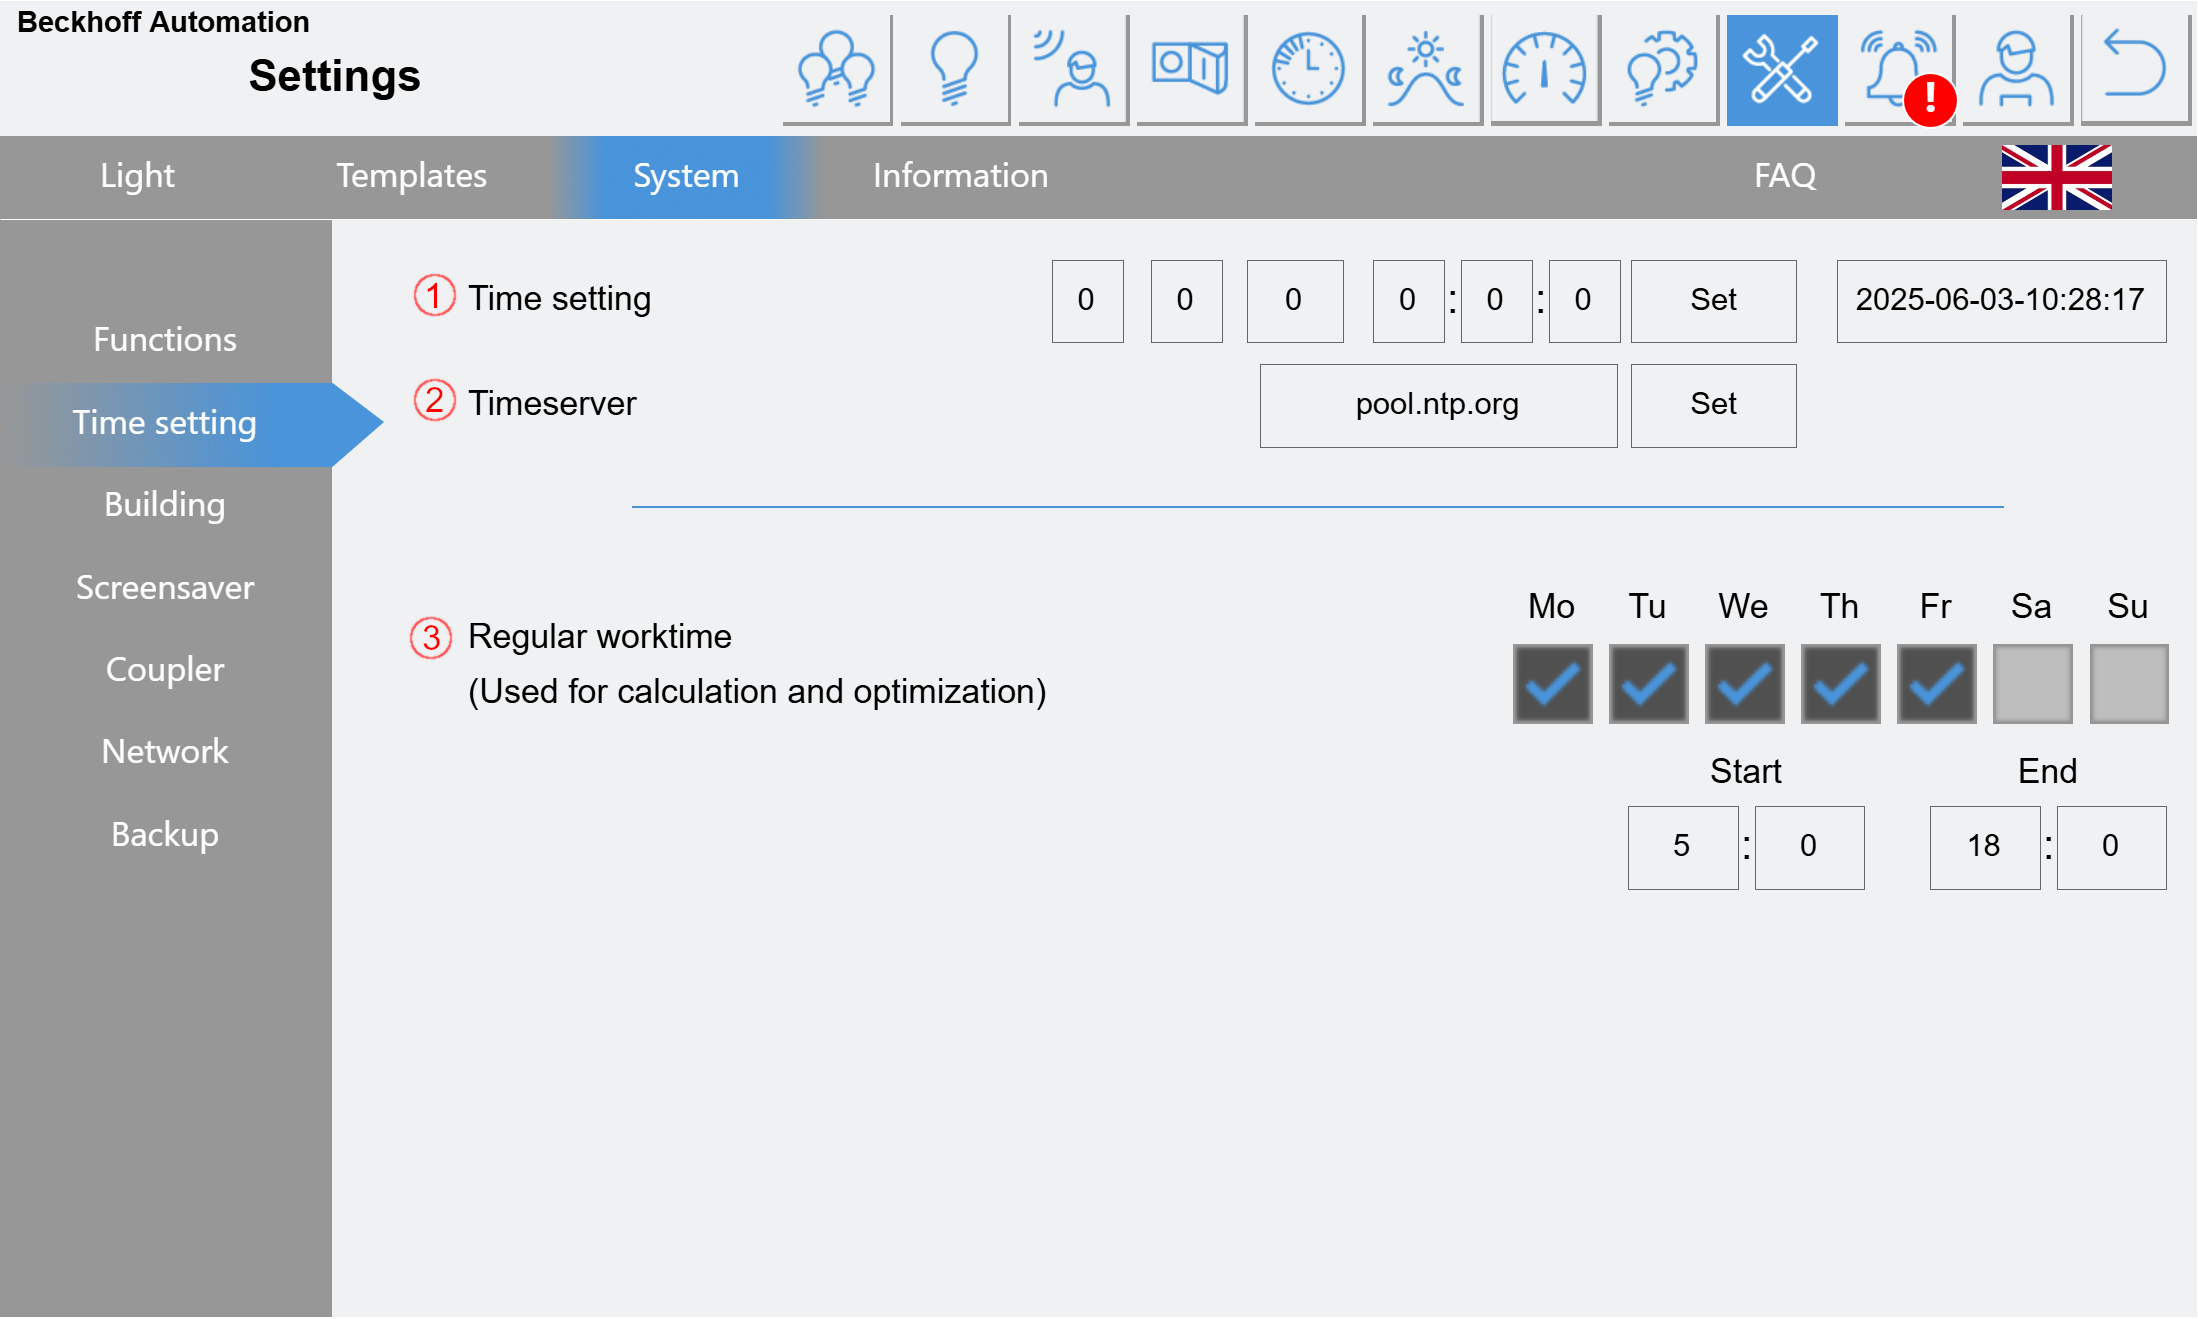Open the alarm bell notification icon
2198x1319 pixels.
[1899, 70]
